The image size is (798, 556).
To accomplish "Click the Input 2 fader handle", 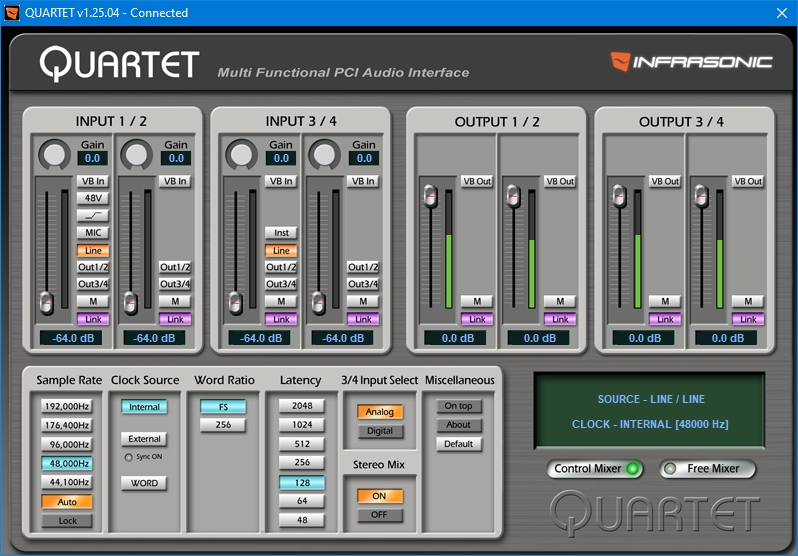I will click(x=130, y=303).
